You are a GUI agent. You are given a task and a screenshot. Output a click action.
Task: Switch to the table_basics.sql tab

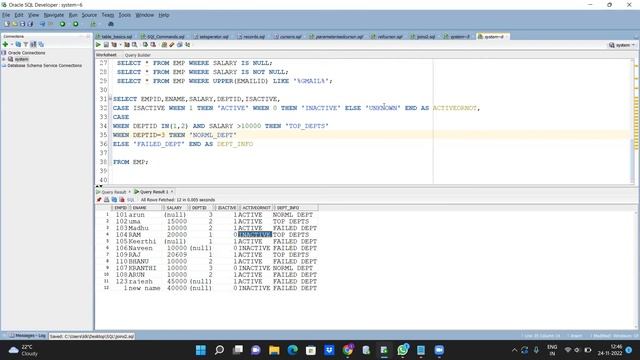coord(116,37)
